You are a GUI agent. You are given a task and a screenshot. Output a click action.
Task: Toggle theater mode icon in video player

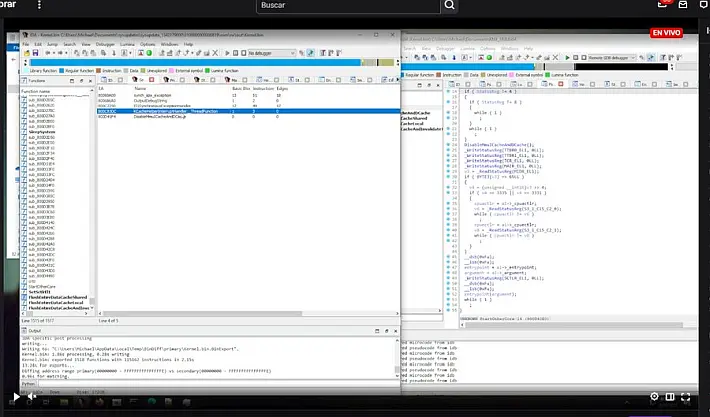(x=670, y=397)
